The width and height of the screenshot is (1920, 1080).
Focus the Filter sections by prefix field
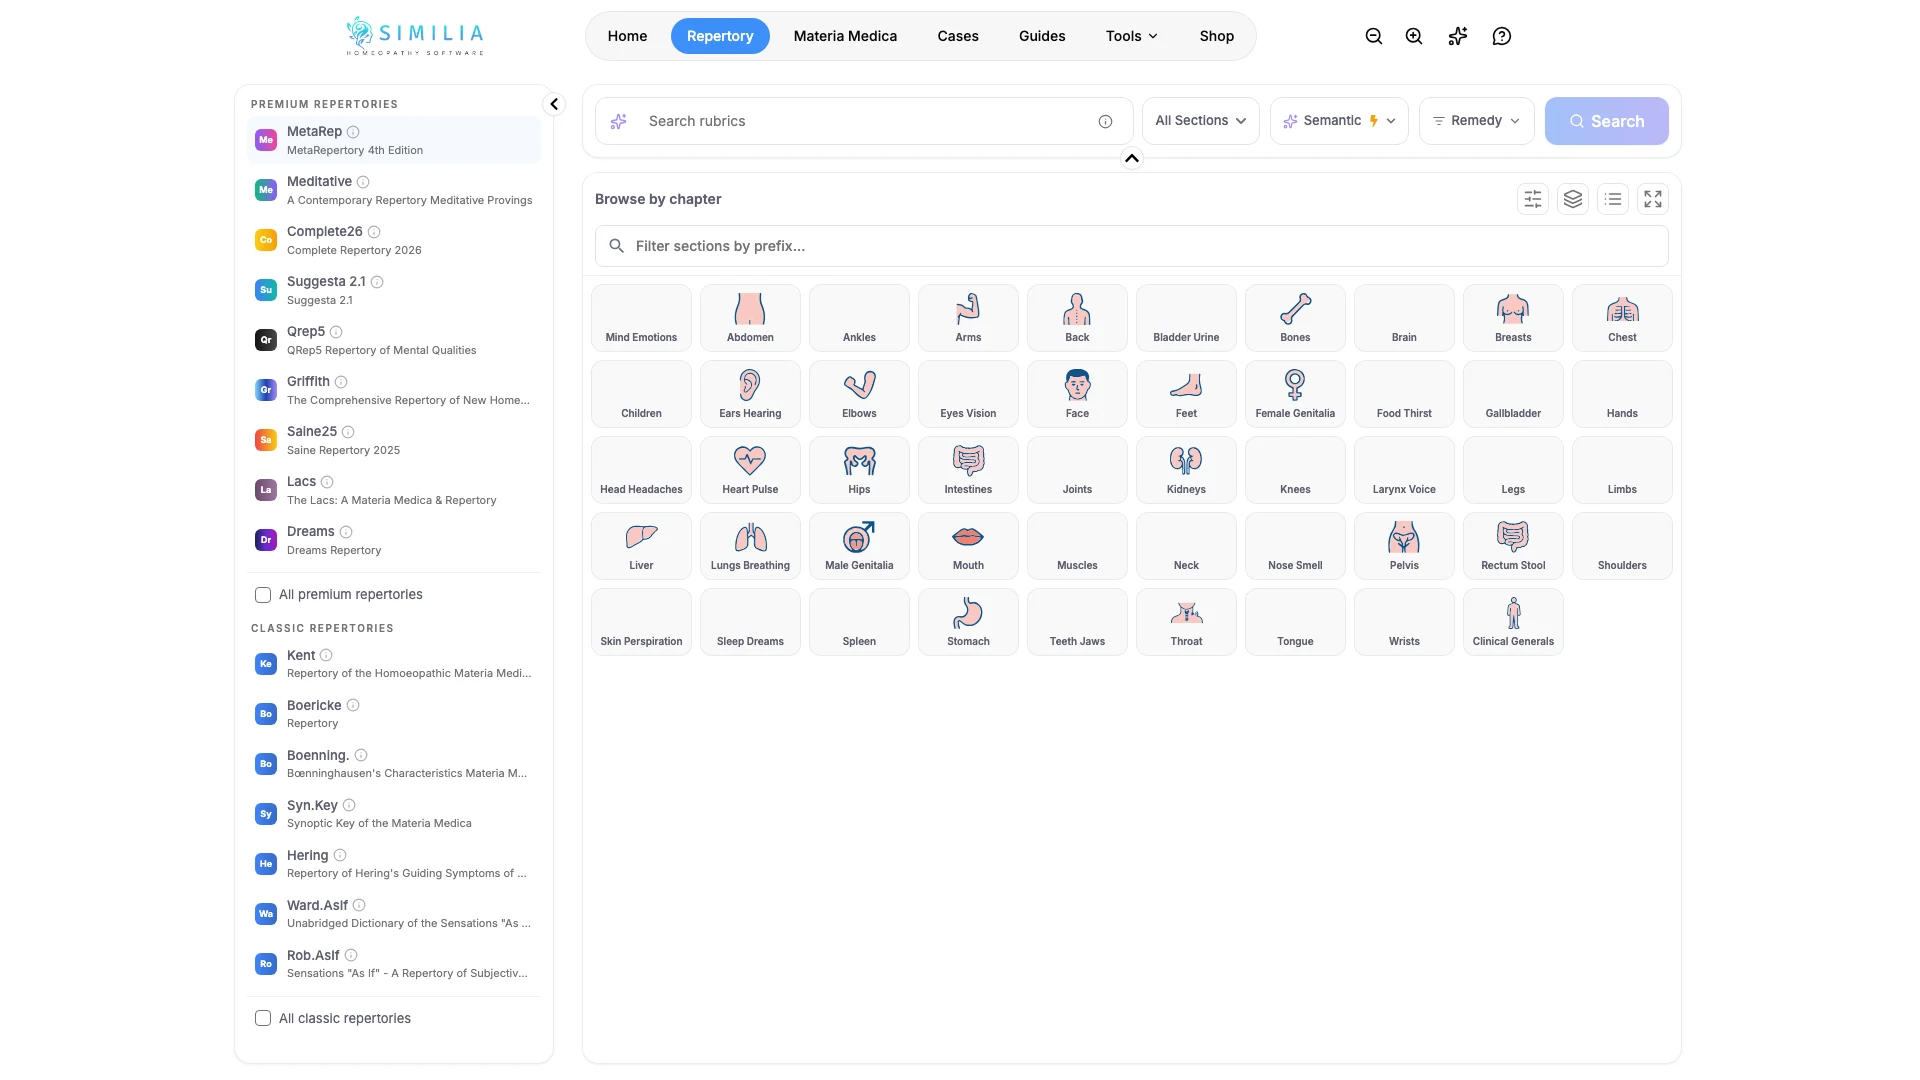point(1131,246)
